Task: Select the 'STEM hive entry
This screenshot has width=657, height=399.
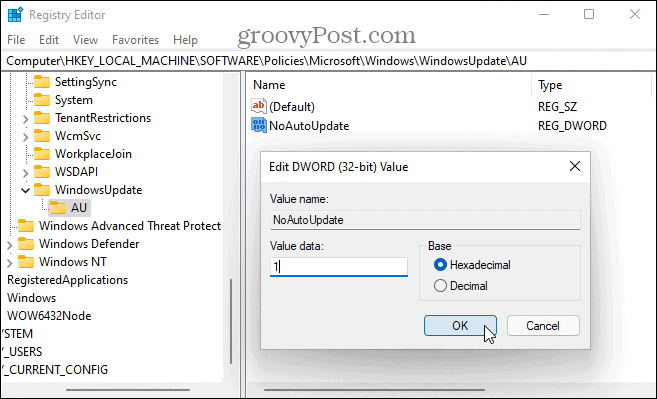Action: (x=17, y=334)
